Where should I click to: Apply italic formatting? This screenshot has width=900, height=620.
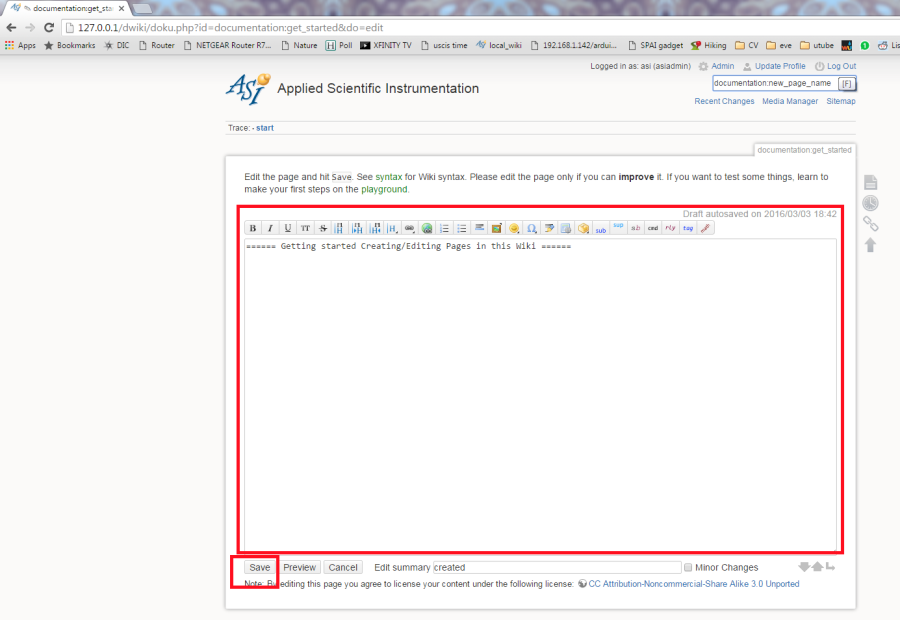coord(269,228)
